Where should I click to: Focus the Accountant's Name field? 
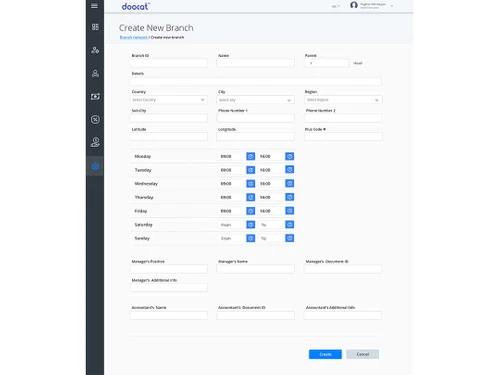pos(169,315)
